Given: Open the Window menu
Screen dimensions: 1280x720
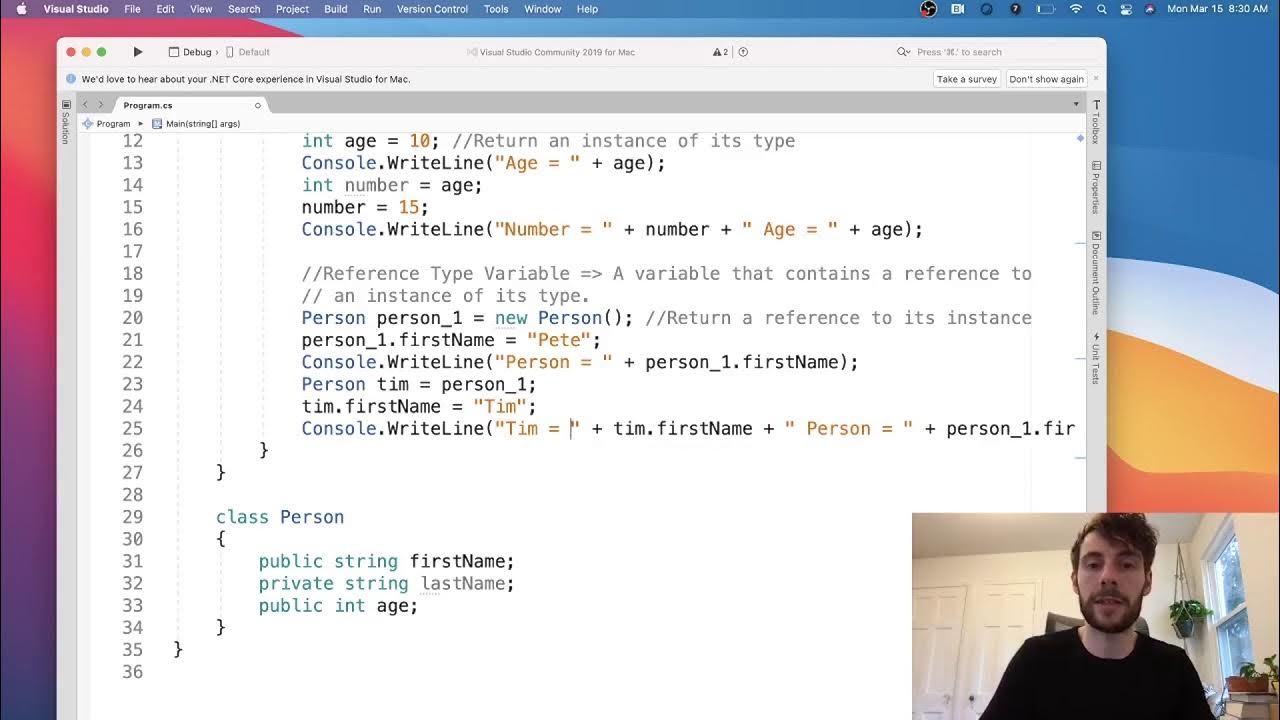Looking at the screenshot, I should [x=543, y=9].
